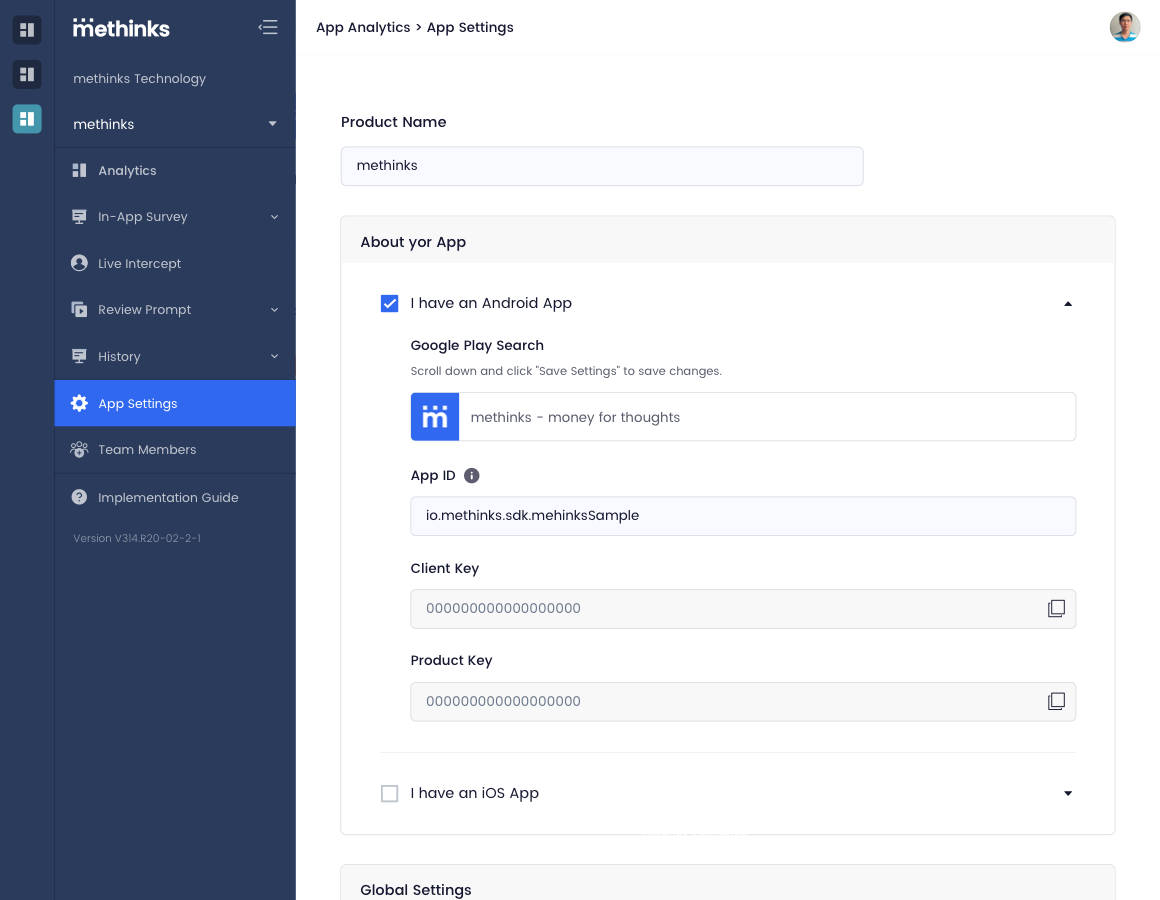Viewport: 1160px width, 900px height.
Task: Expand the In-App Survey submenu chevron
Action: [x=274, y=217]
